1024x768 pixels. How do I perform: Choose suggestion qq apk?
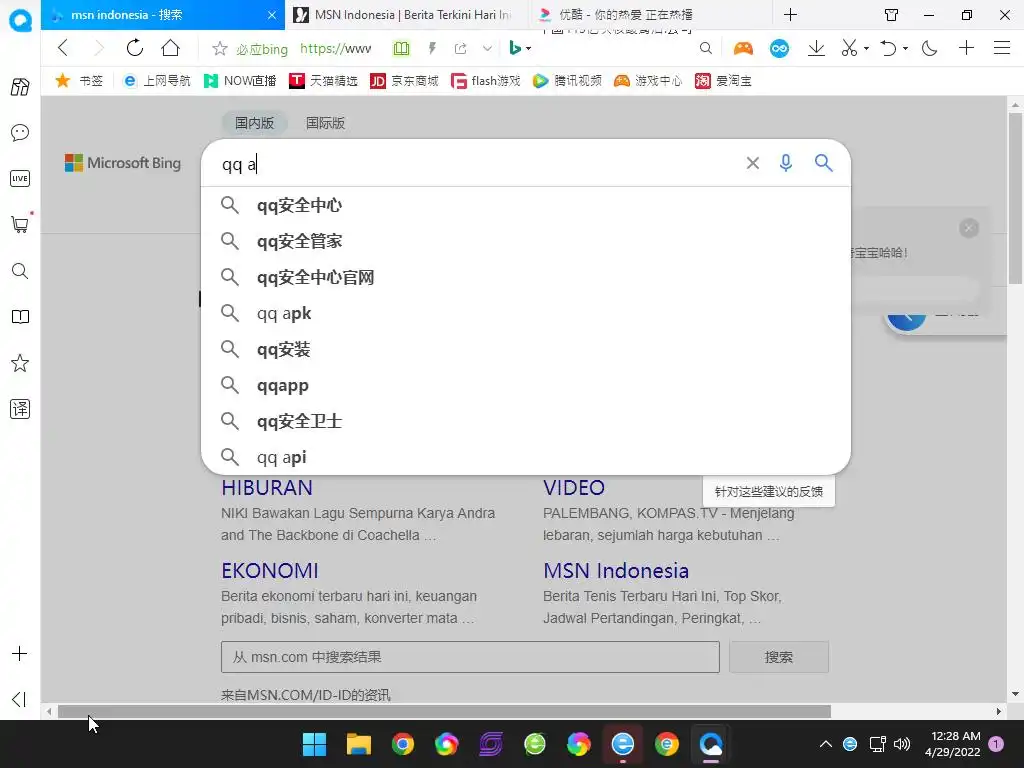(x=526, y=313)
